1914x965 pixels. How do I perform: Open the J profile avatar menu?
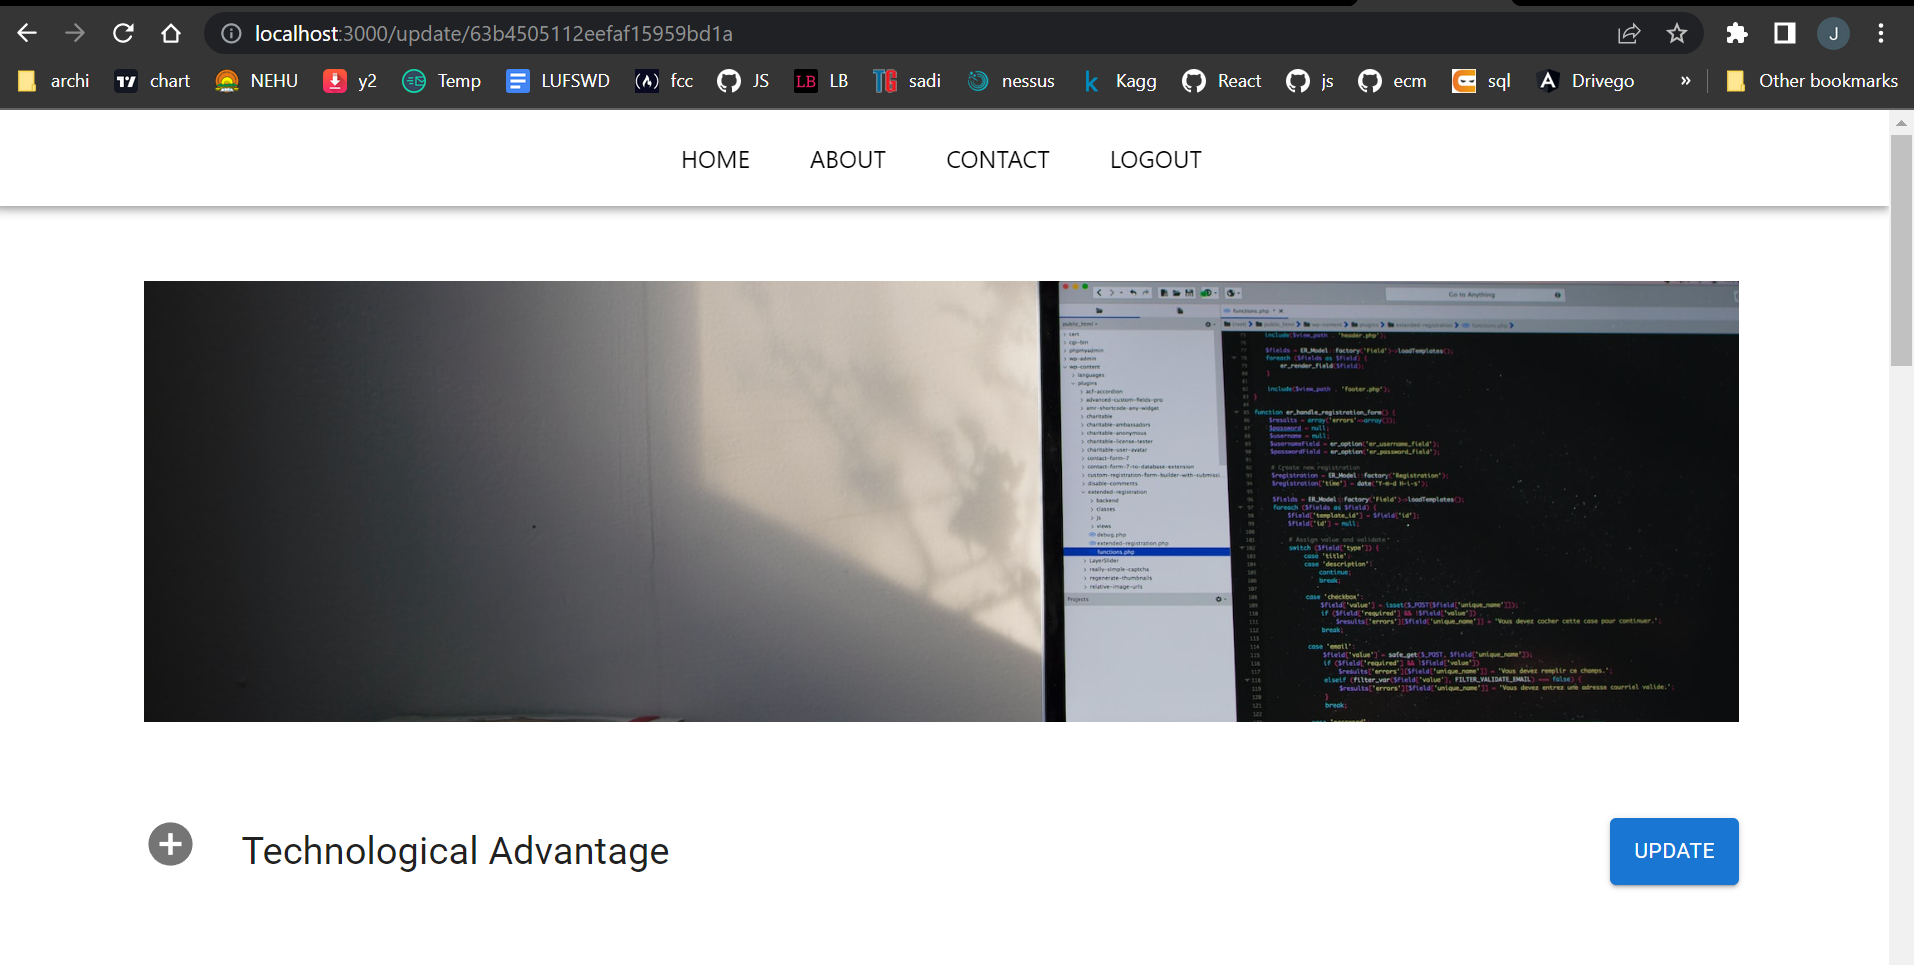[x=1835, y=32]
